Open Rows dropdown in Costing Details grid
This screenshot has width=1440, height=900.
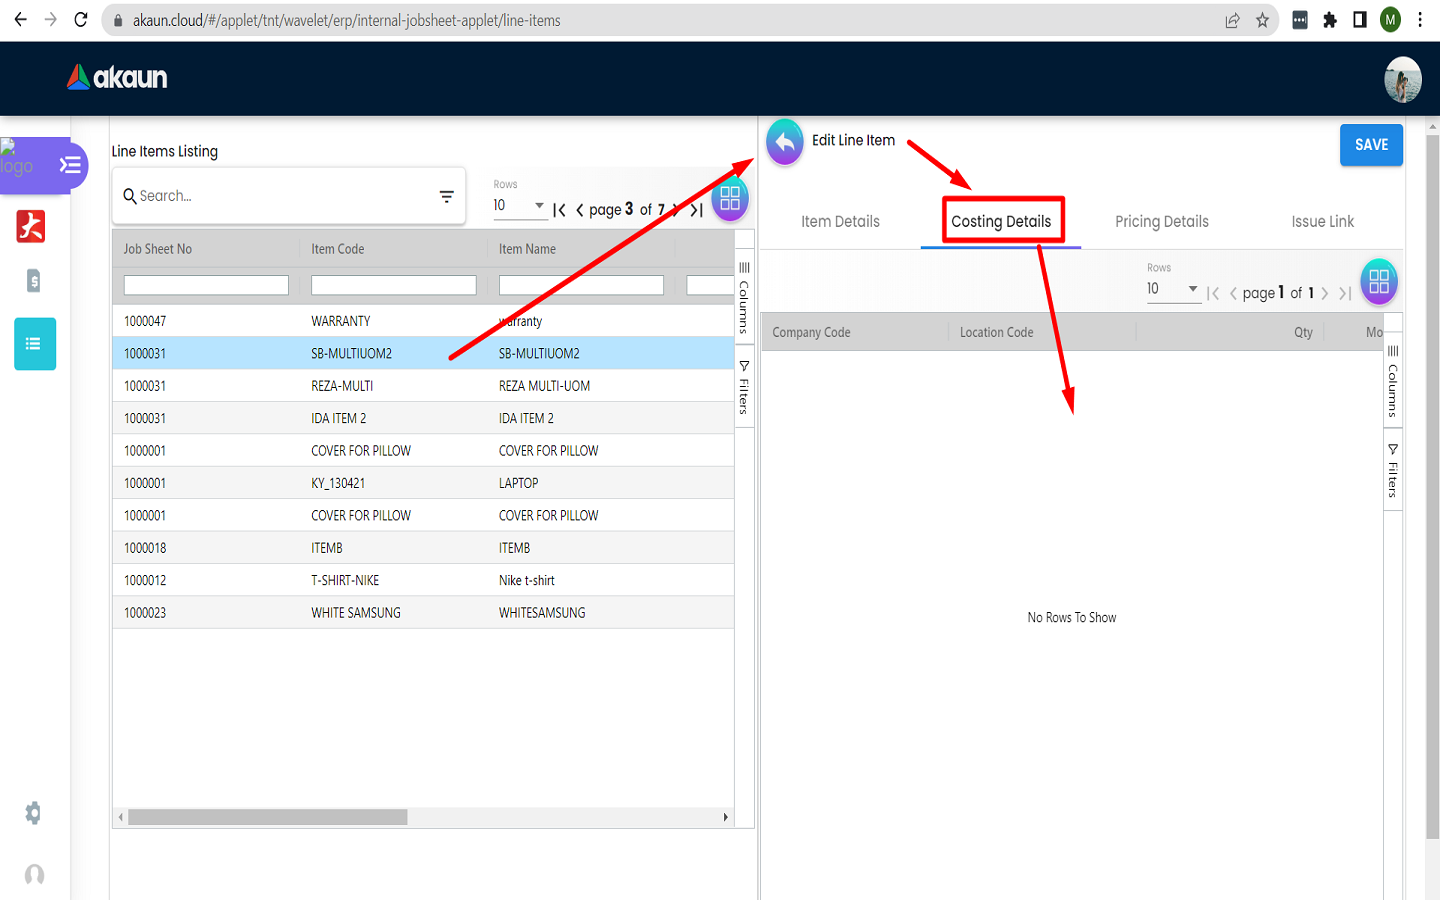pos(1173,289)
